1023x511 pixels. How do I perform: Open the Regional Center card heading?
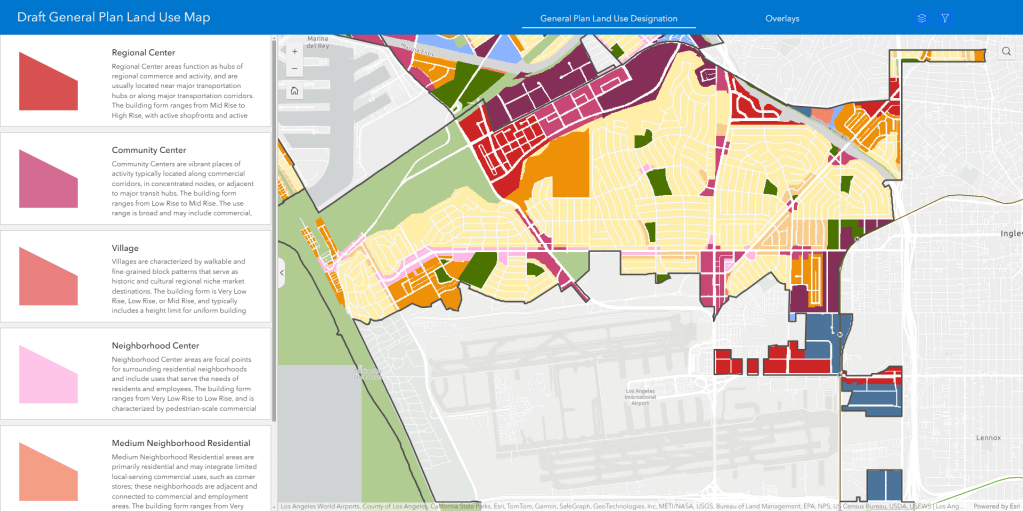click(143, 53)
